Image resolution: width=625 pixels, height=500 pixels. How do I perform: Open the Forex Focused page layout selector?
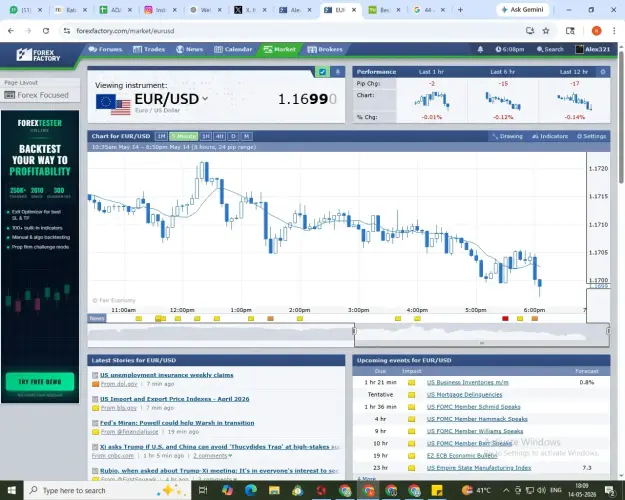tap(40, 95)
